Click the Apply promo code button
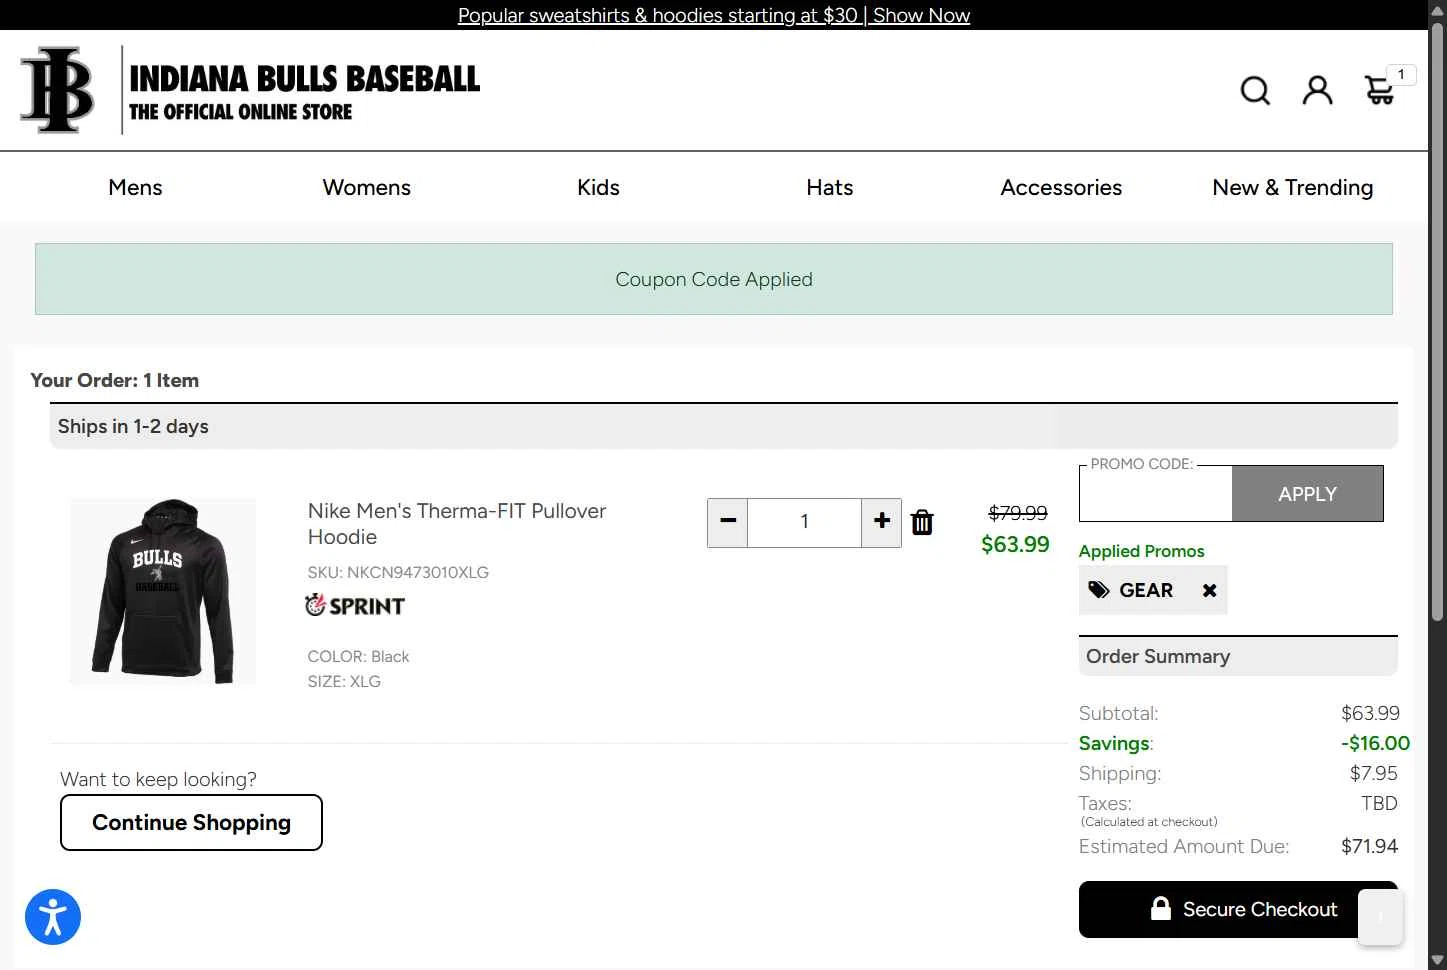1447x970 pixels. click(x=1307, y=494)
